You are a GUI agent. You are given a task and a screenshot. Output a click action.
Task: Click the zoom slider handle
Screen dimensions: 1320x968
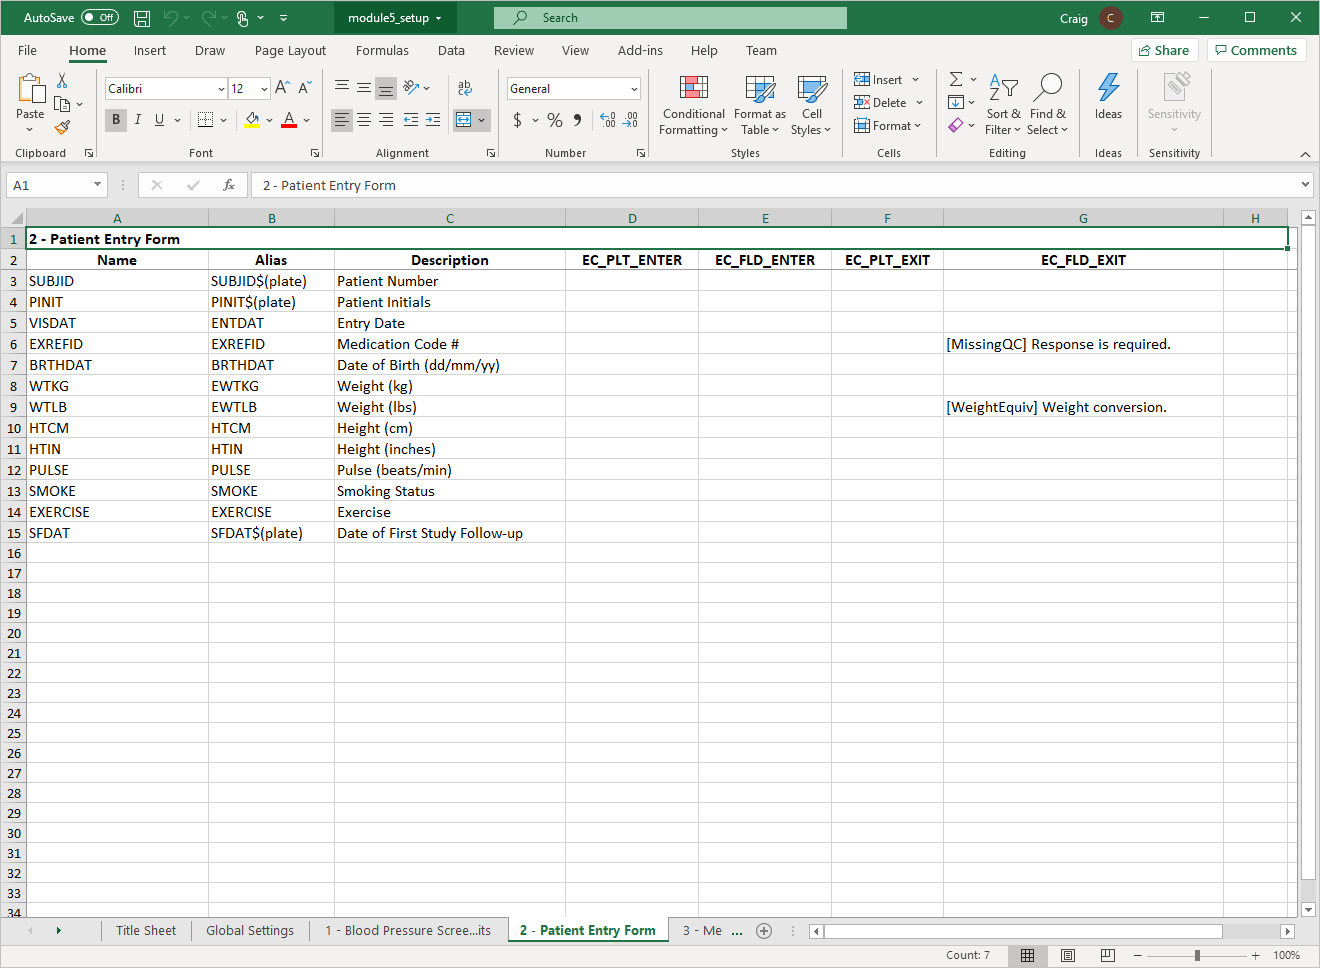1197,955
